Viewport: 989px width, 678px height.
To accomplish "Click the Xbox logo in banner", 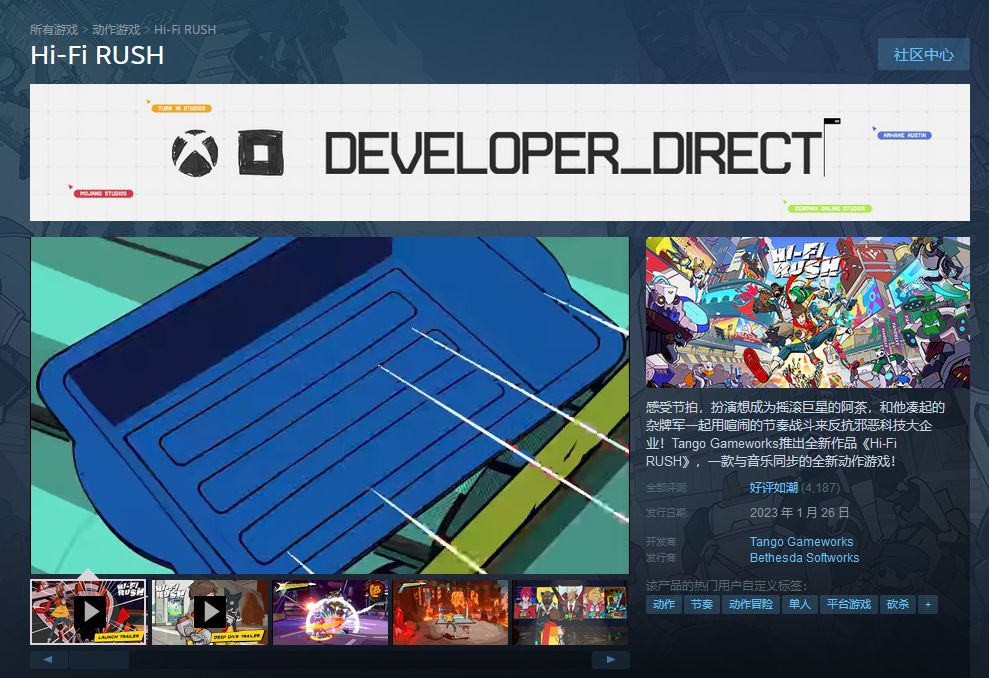I will [195, 153].
